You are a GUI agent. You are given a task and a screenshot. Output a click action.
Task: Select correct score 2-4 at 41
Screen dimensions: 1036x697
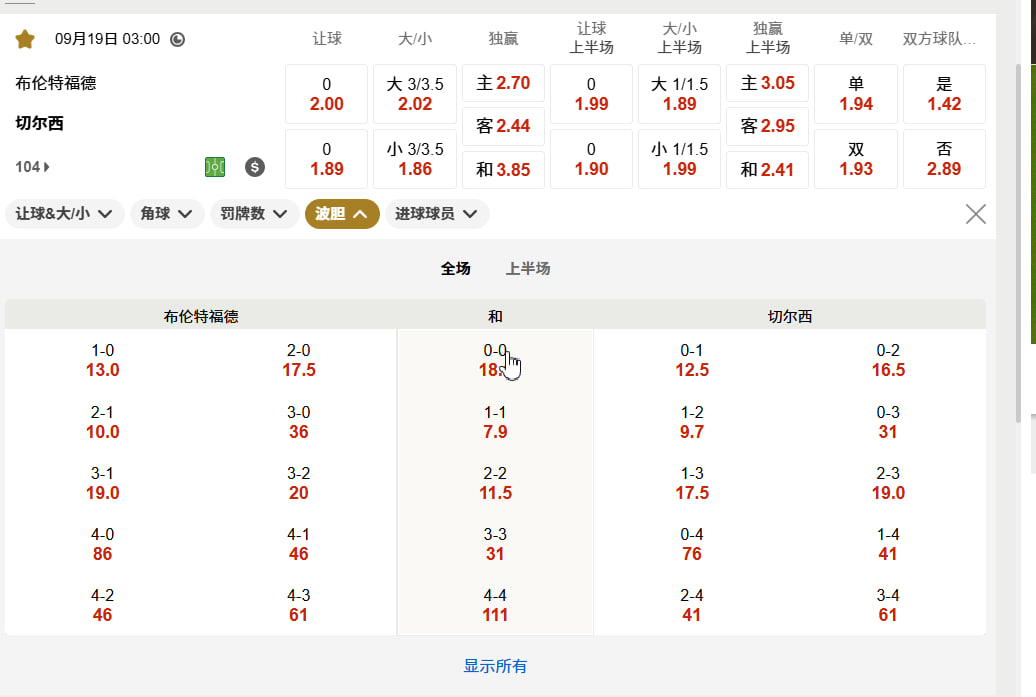click(692, 605)
